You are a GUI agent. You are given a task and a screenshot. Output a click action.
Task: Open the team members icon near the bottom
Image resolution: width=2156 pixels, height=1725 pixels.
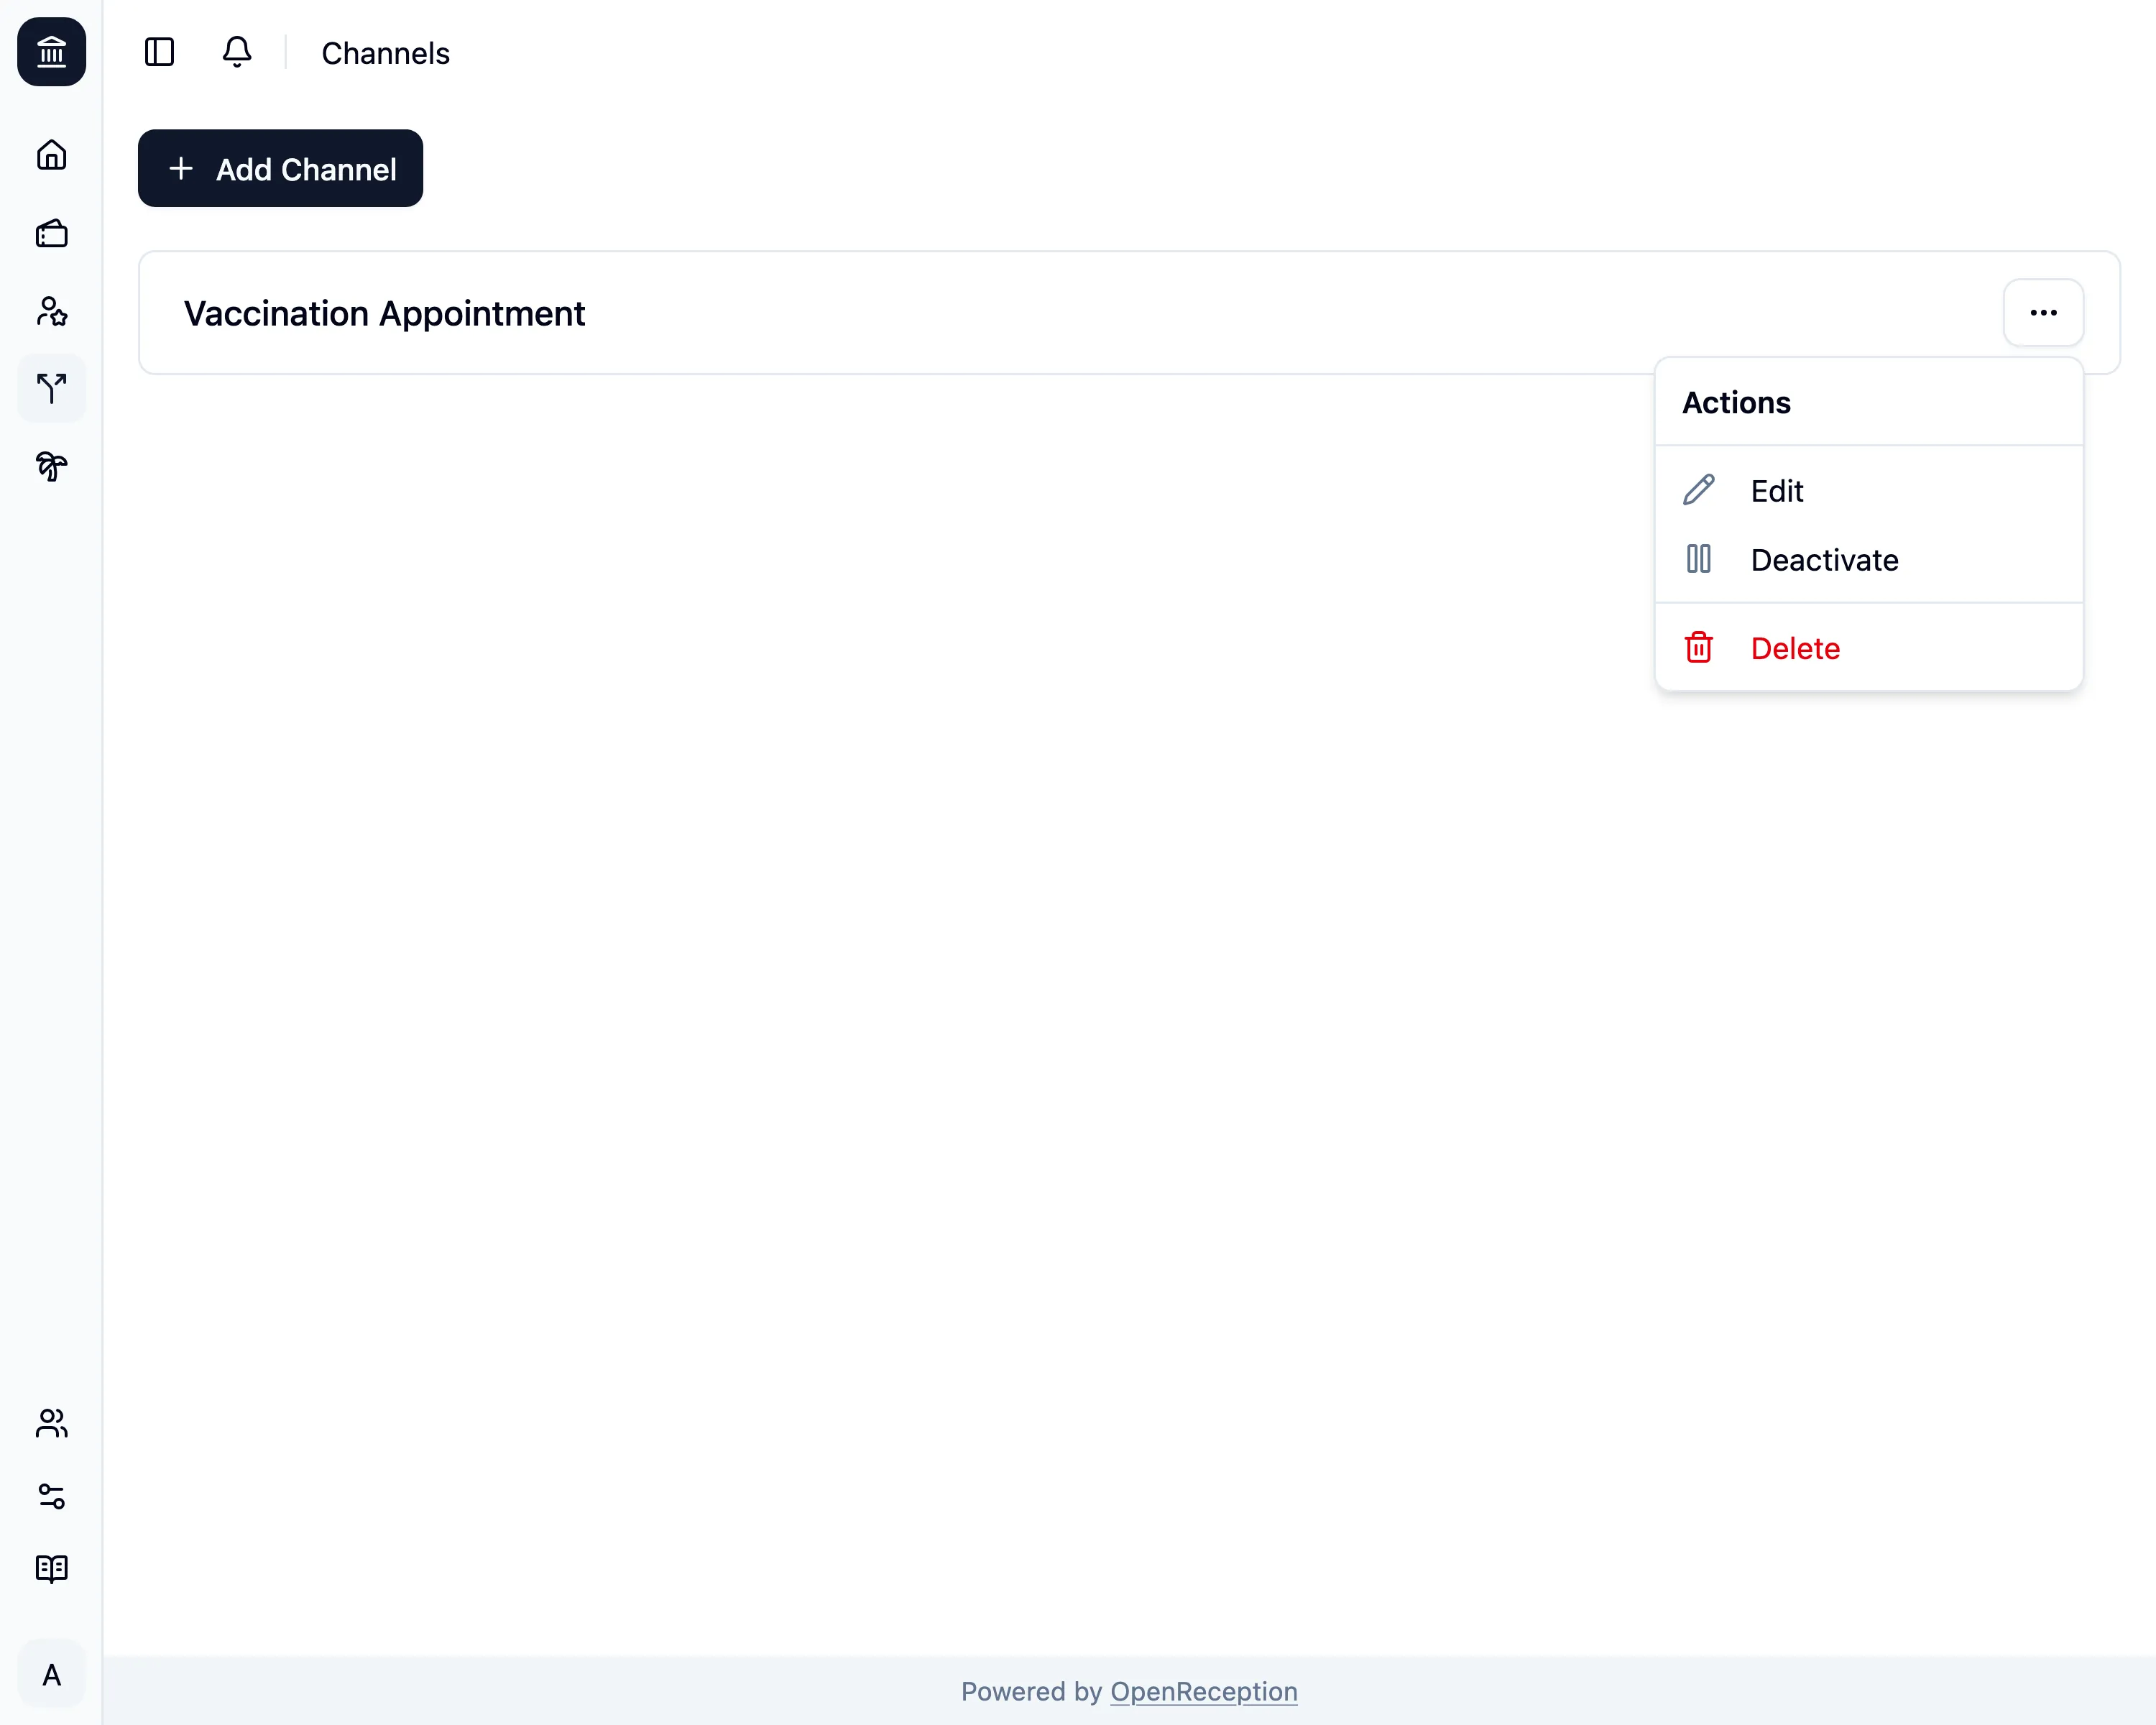pos(51,1423)
